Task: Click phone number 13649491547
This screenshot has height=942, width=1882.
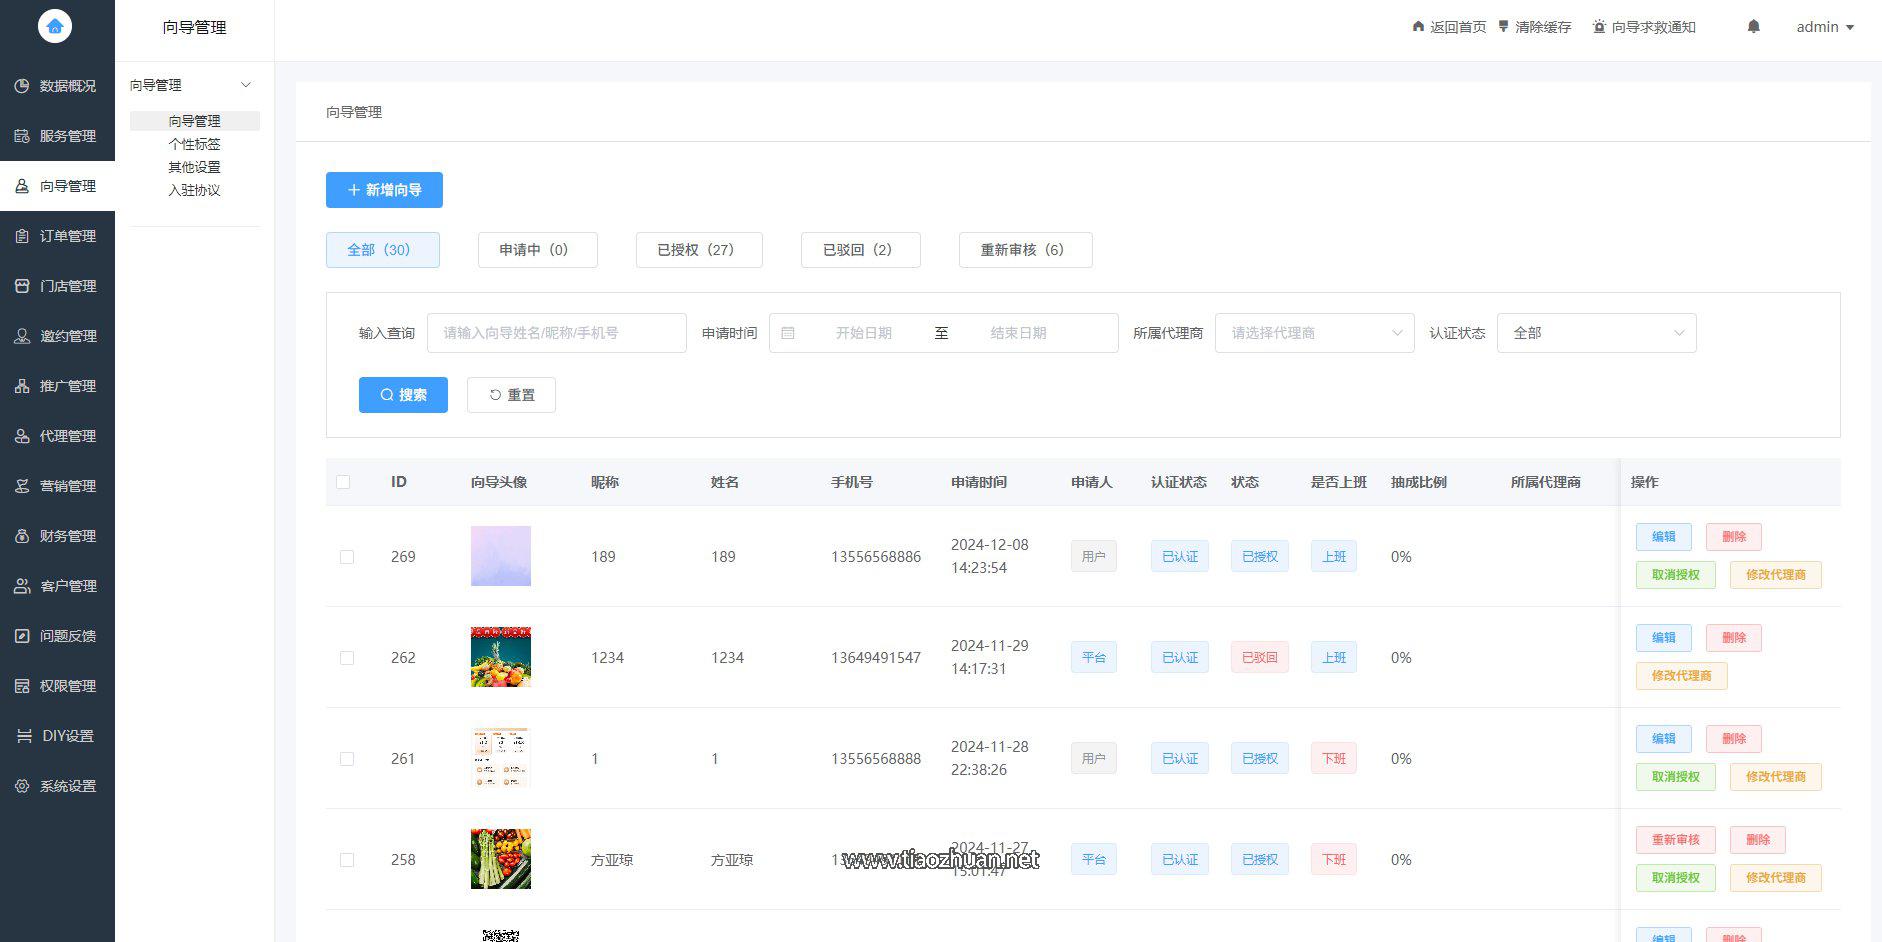Action: pyautogui.click(x=875, y=658)
